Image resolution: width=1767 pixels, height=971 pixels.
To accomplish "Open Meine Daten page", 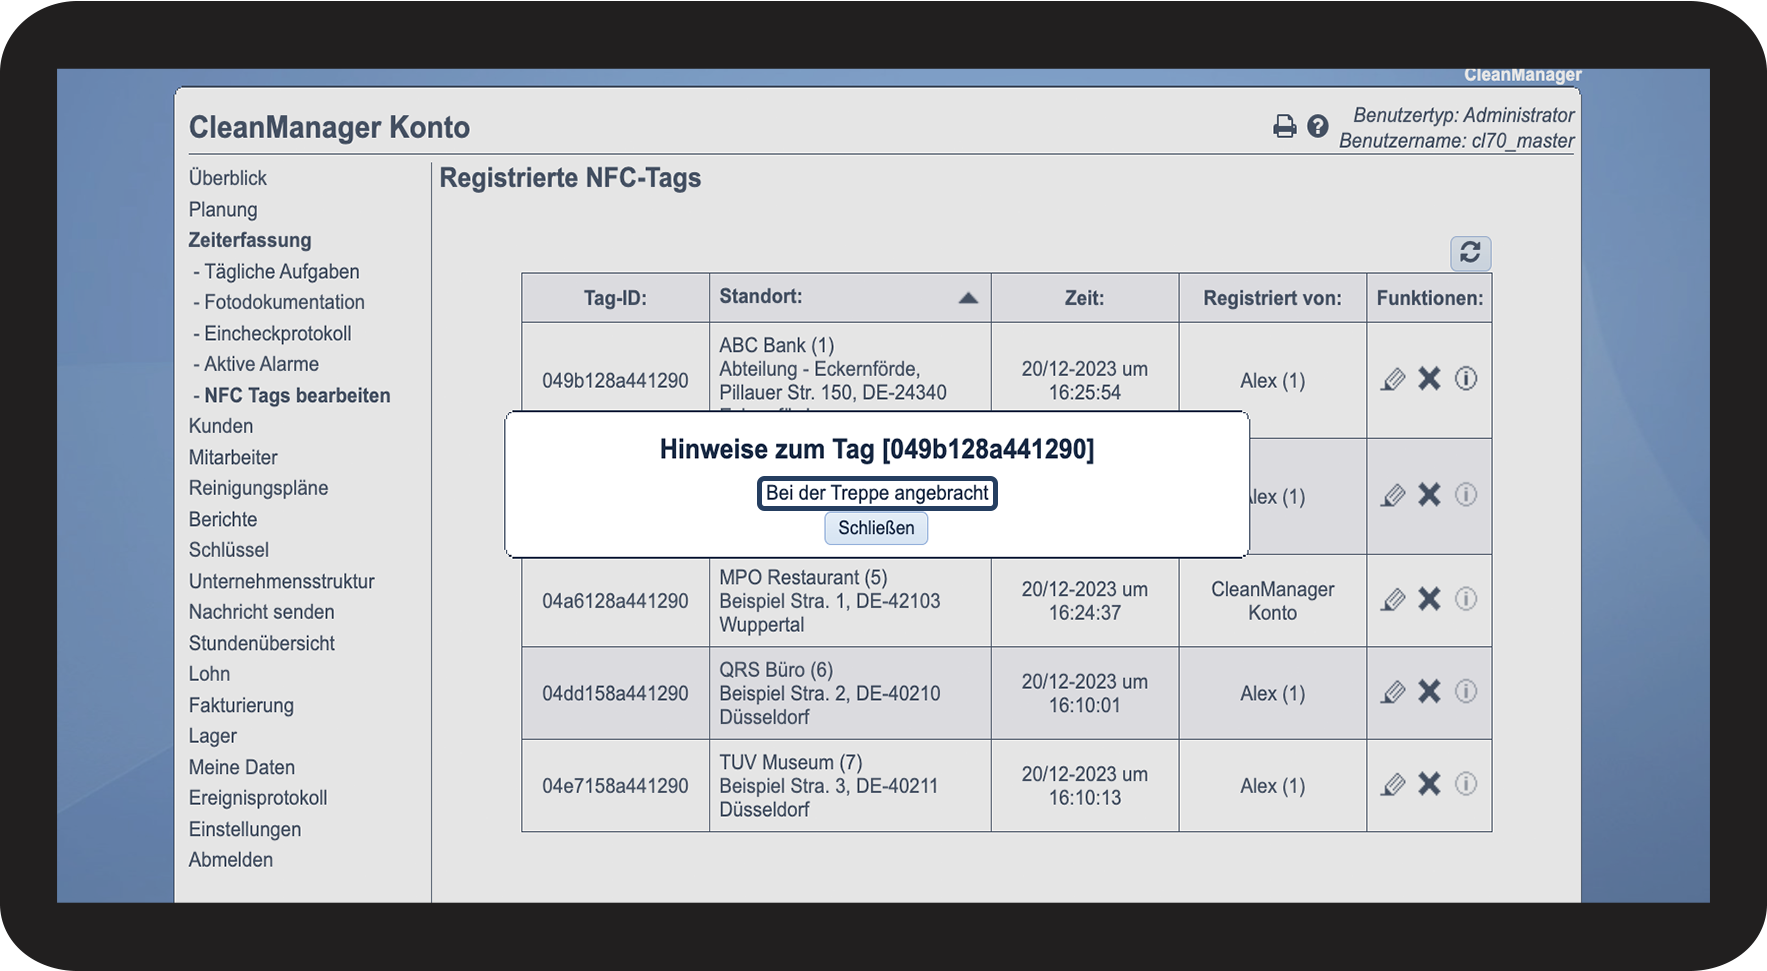I will [242, 767].
